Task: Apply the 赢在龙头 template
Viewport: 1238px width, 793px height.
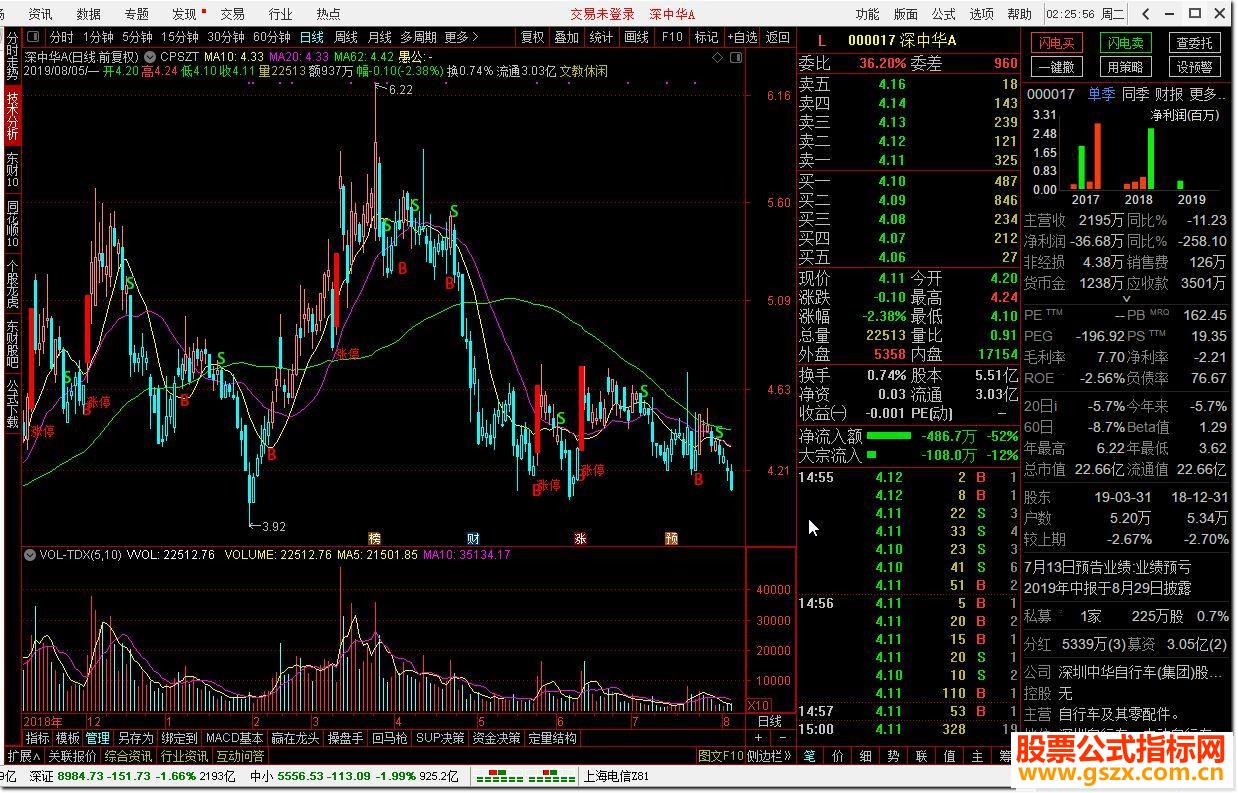Action: (295, 738)
